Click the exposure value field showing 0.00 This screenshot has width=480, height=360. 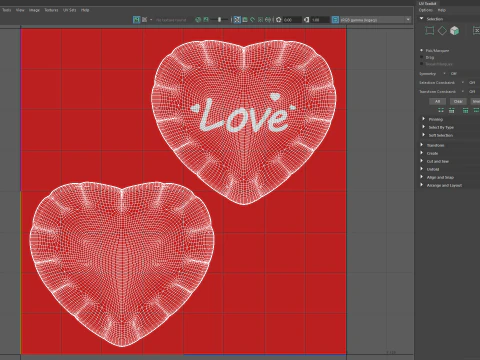coord(292,20)
